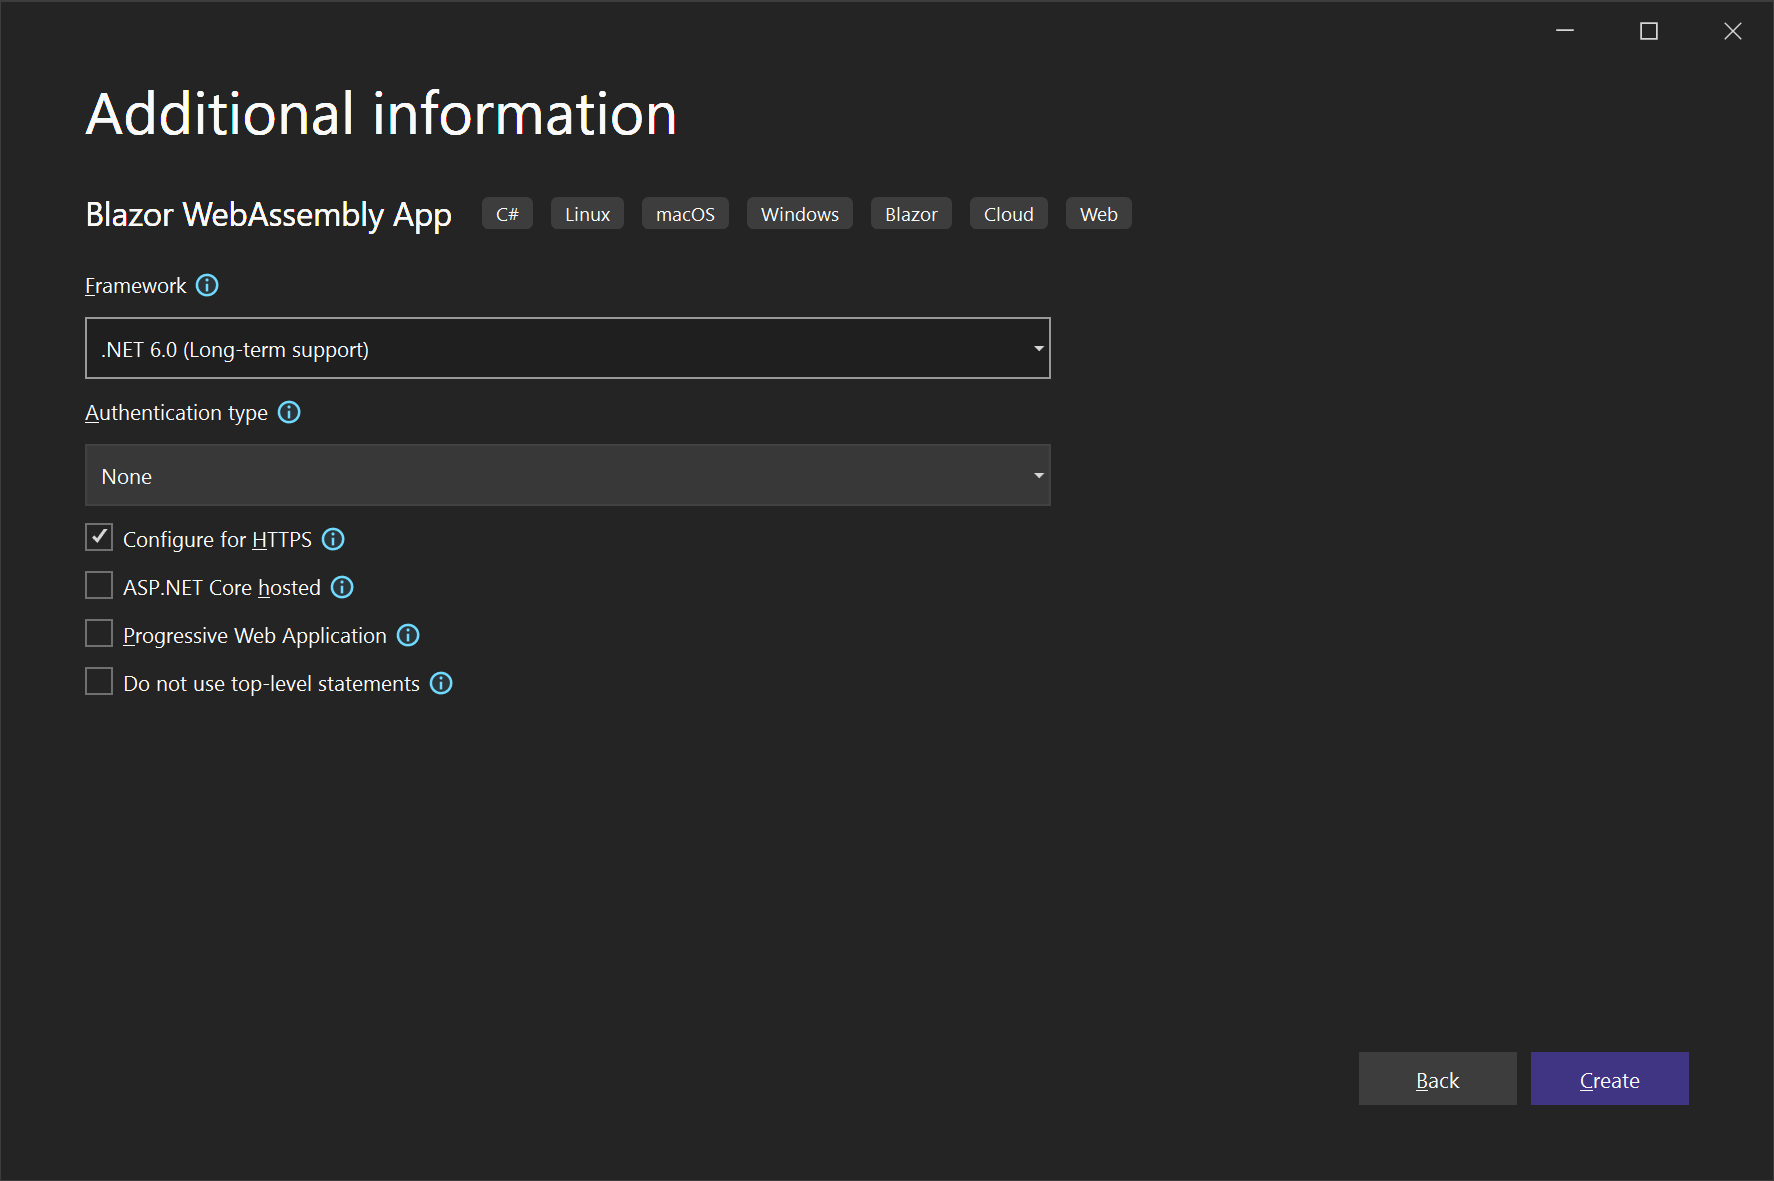
Task: Click the top-level statements info icon
Action: coord(441,683)
